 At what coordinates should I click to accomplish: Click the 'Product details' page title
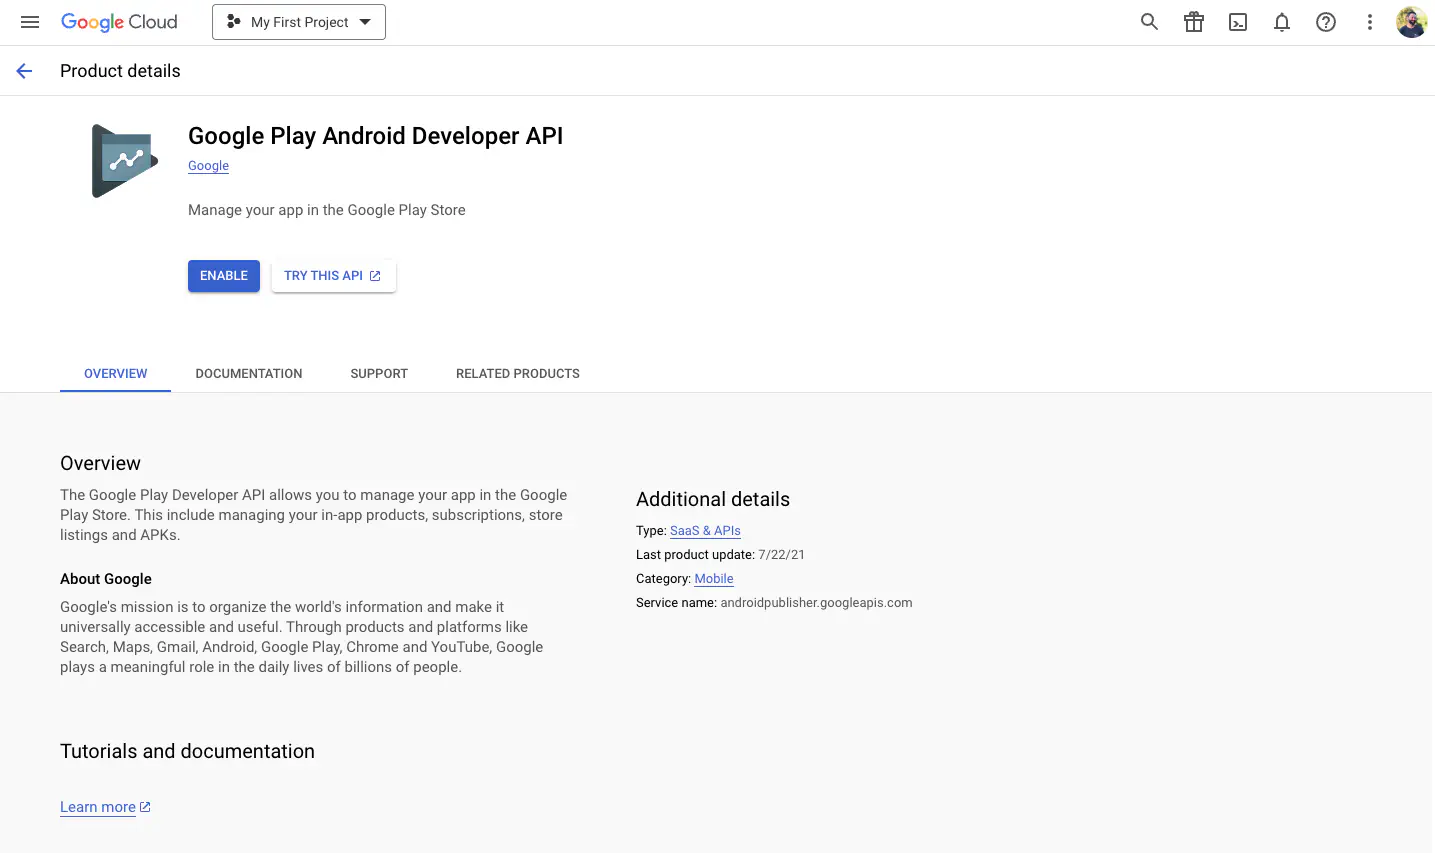120,71
